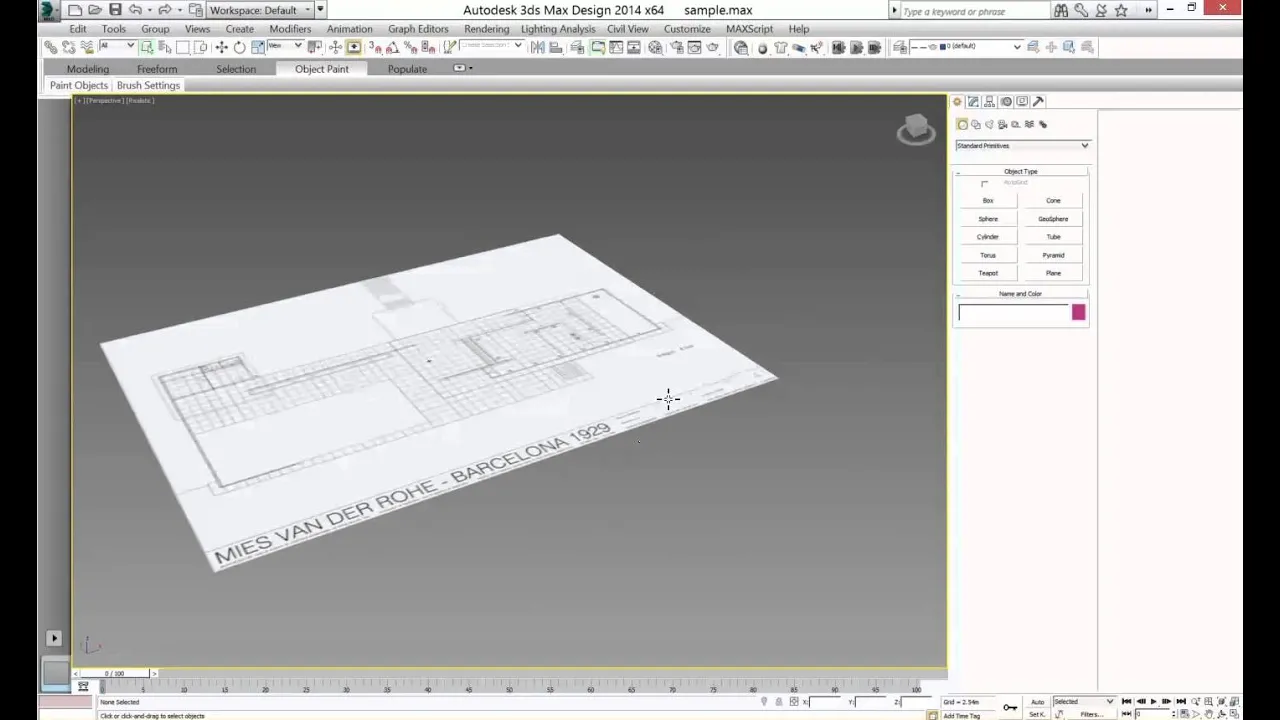This screenshot has height=720, width=1280.
Task: Open the named selection sets dropdown
Action: click(492, 47)
